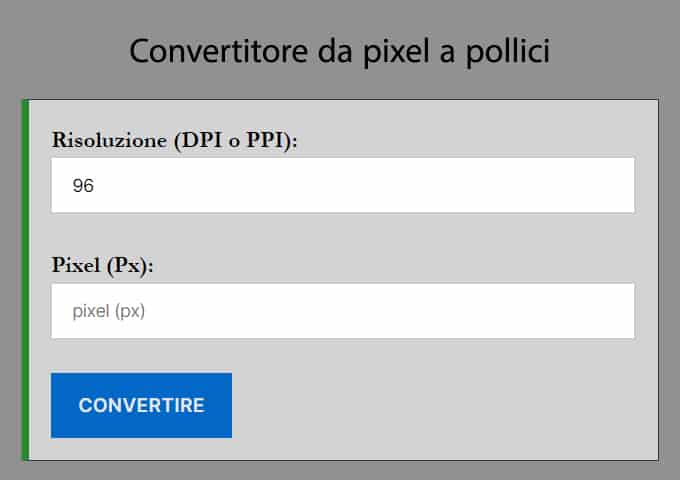The height and width of the screenshot is (480, 680).
Task: Focus the Risoluzione input field showing 96
Action: pyautogui.click(x=343, y=185)
